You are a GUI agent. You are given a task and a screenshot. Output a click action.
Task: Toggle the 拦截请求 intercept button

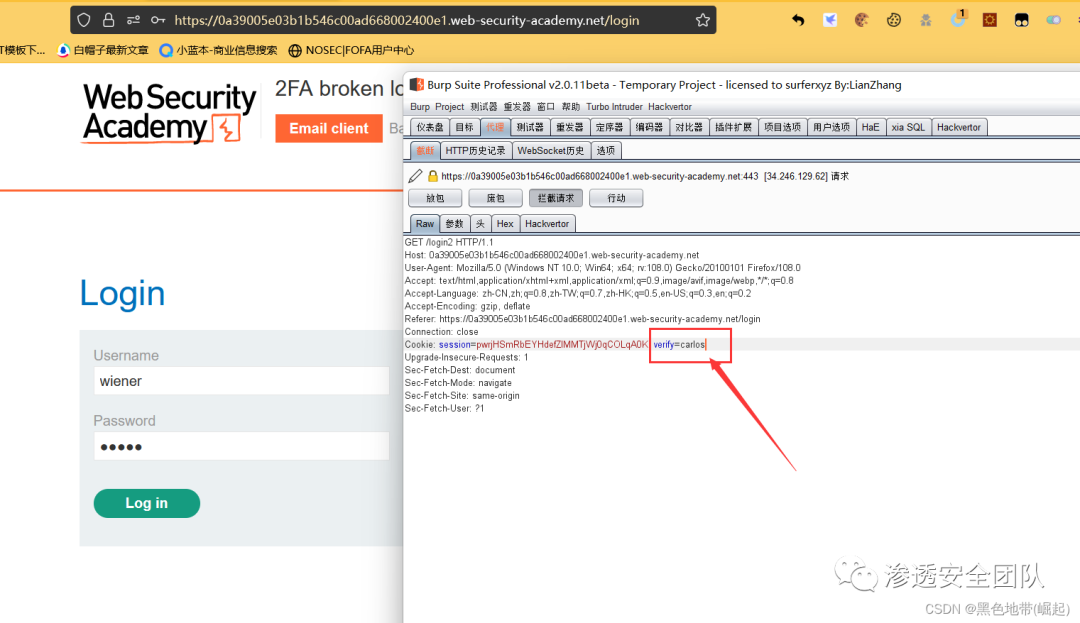[556, 198]
